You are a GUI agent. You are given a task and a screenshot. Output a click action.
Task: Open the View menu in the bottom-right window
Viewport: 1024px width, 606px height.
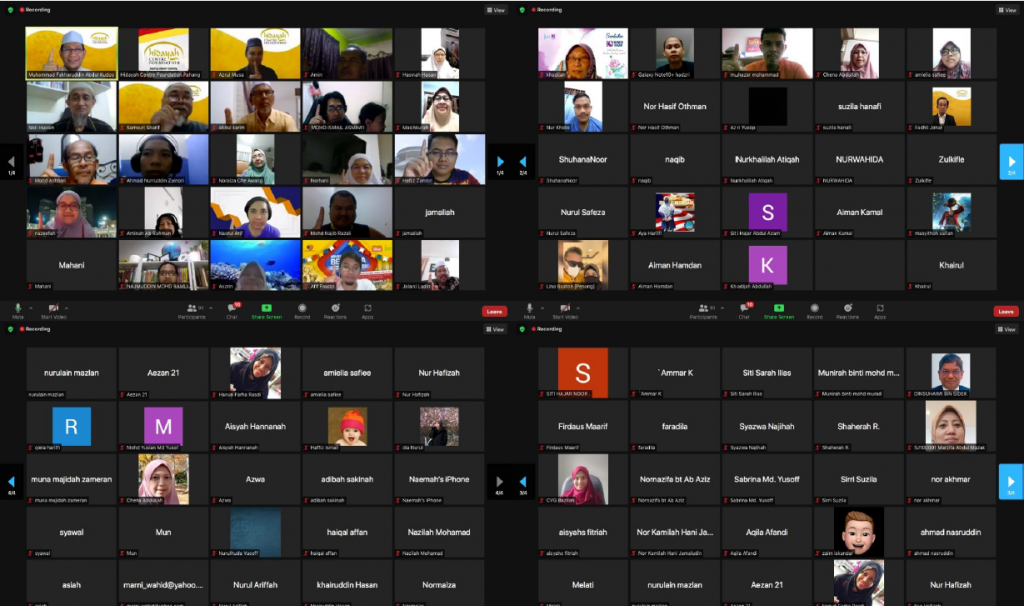(x=1009, y=329)
